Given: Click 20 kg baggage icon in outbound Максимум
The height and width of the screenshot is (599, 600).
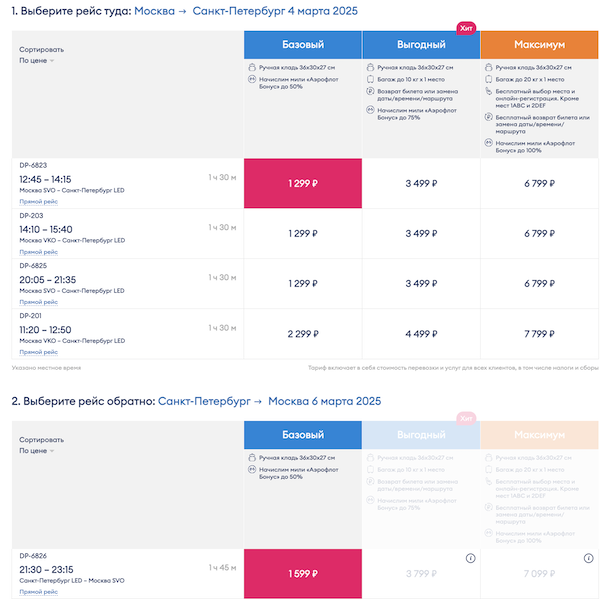Looking at the screenshot, I should [488, 78].
